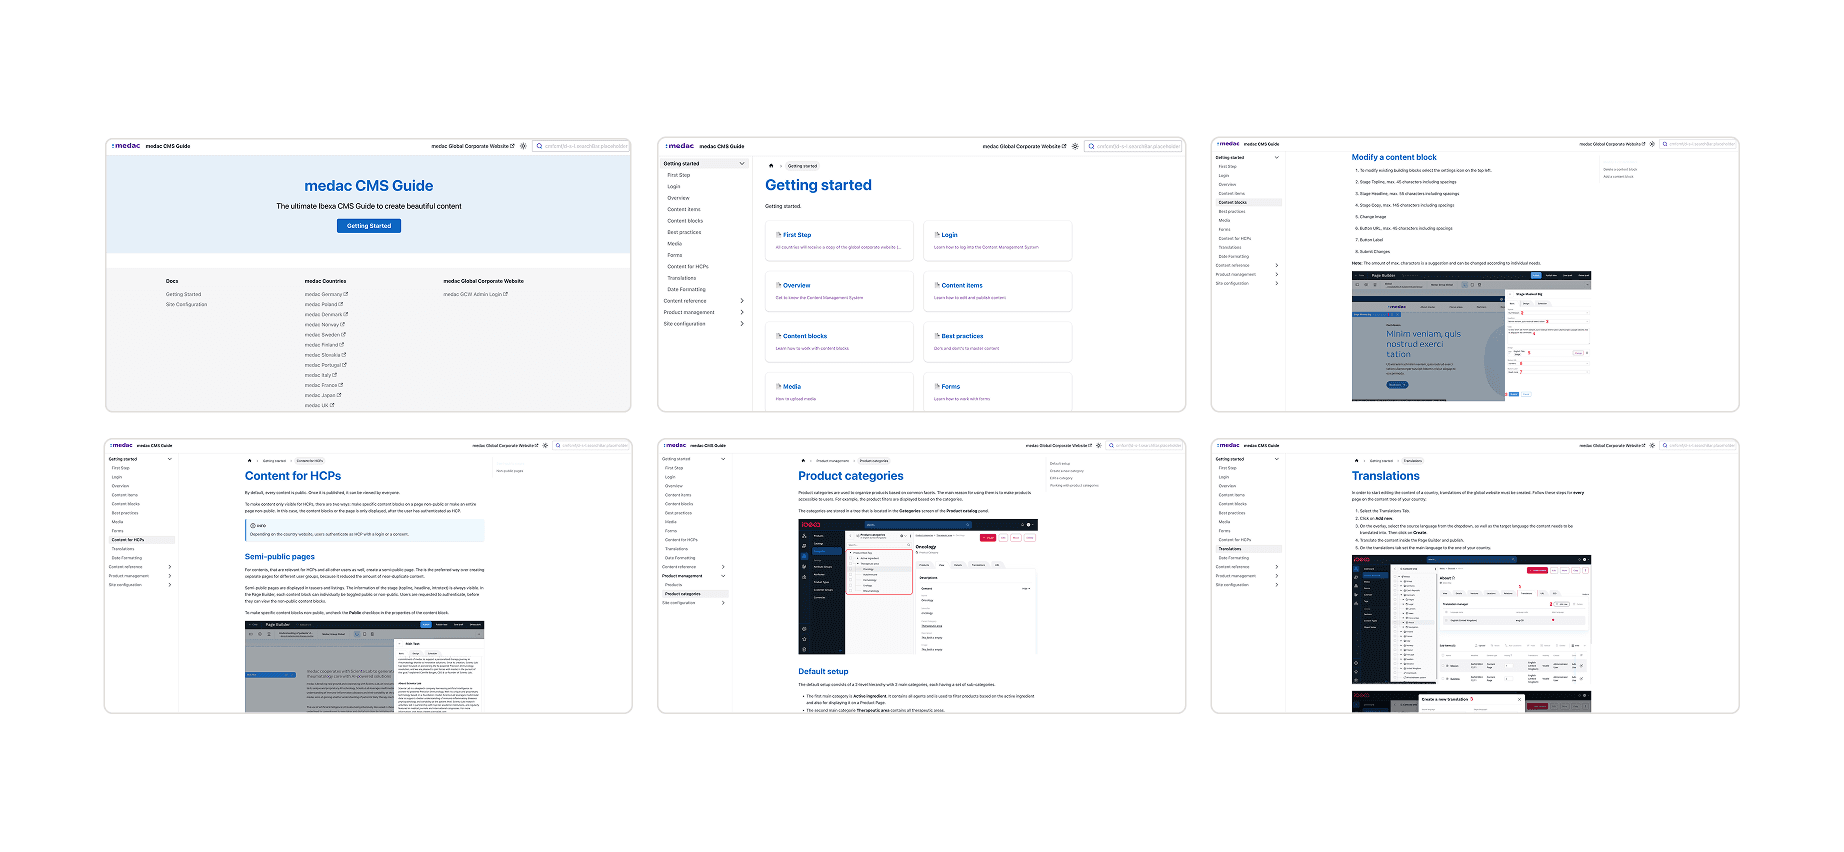Viewport: 1844px width, 852px height.
Task: Click document icon on Content items card
Action: click(937, 285)
